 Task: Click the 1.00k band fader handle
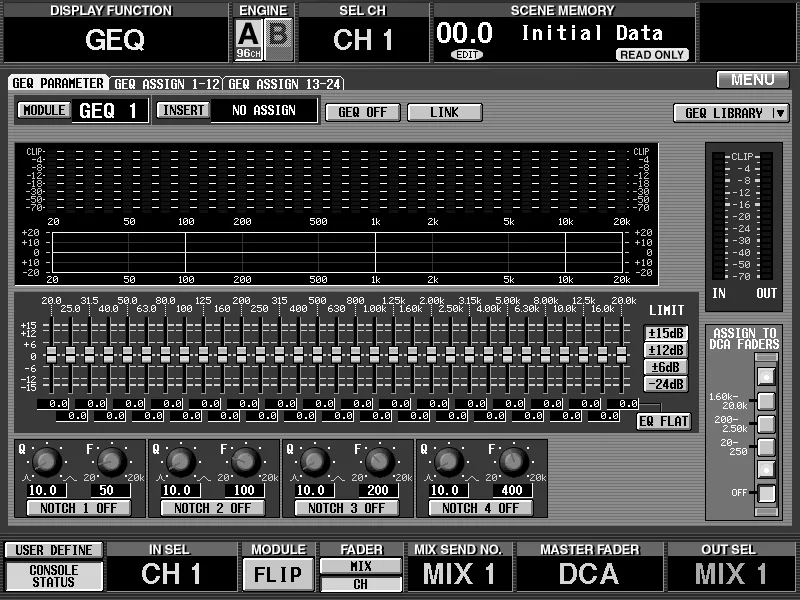[x=374, y=355]
